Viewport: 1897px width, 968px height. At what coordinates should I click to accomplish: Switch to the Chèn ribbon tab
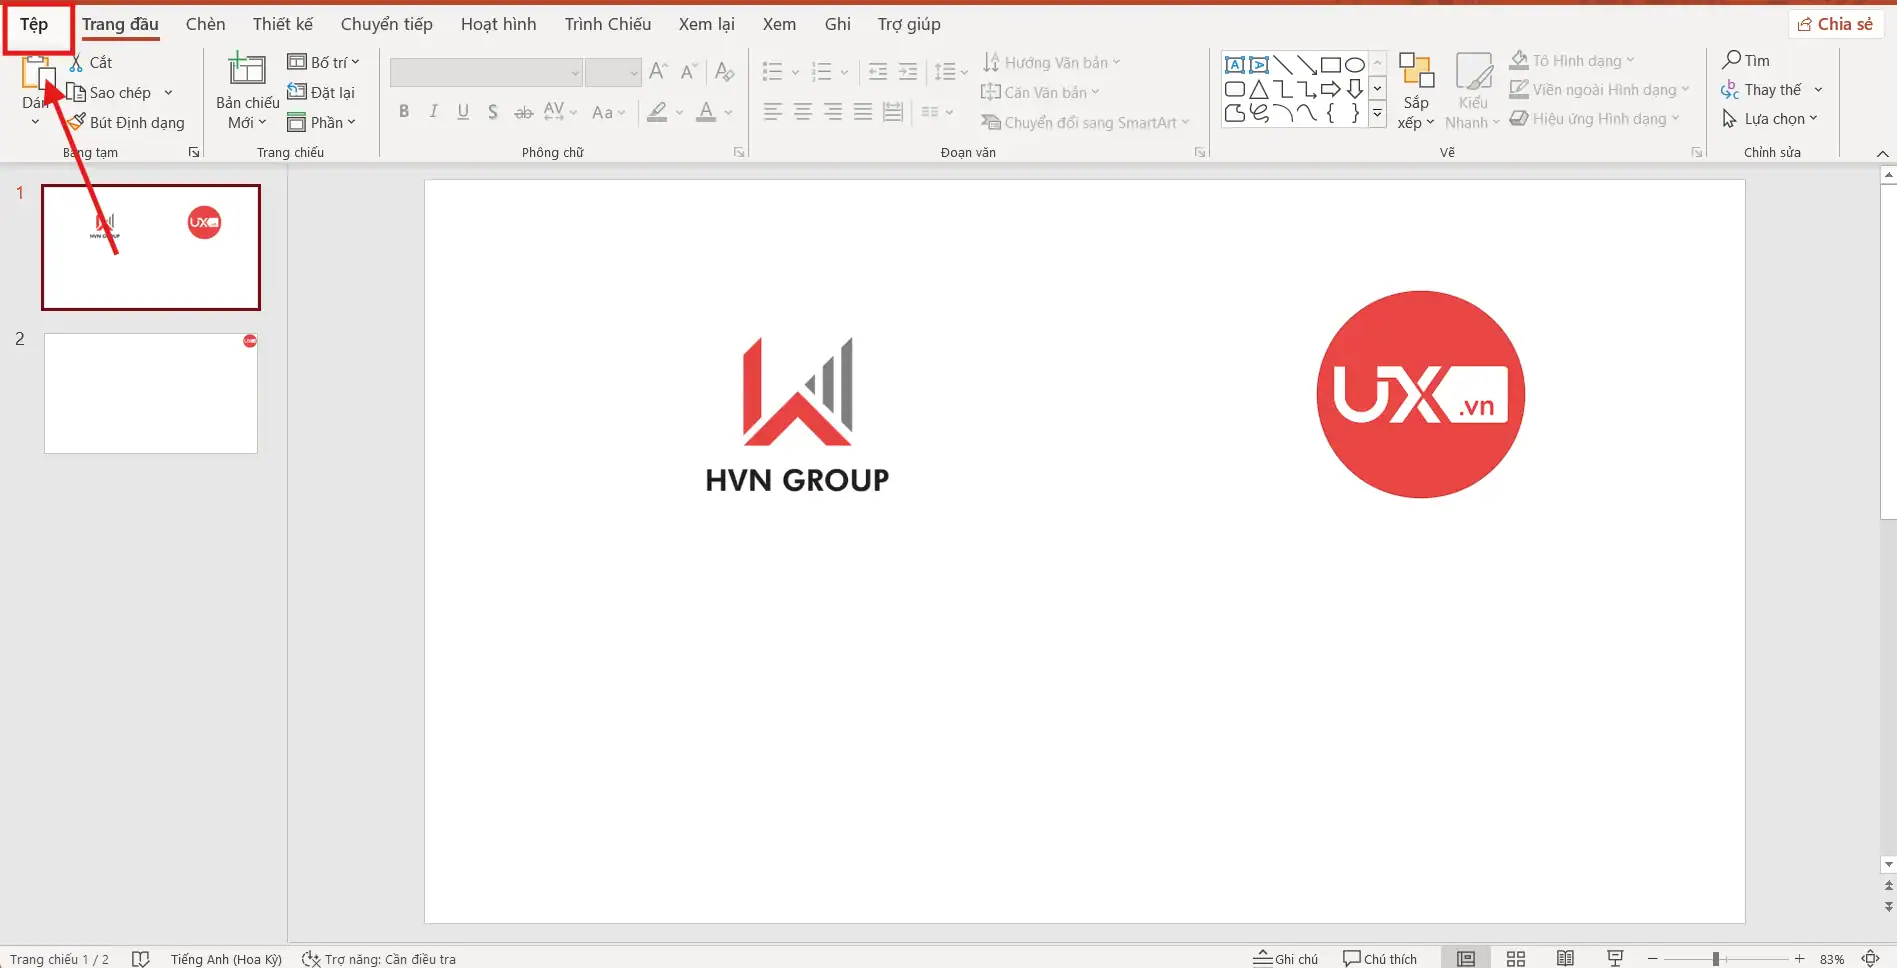[x=204, y=23]
